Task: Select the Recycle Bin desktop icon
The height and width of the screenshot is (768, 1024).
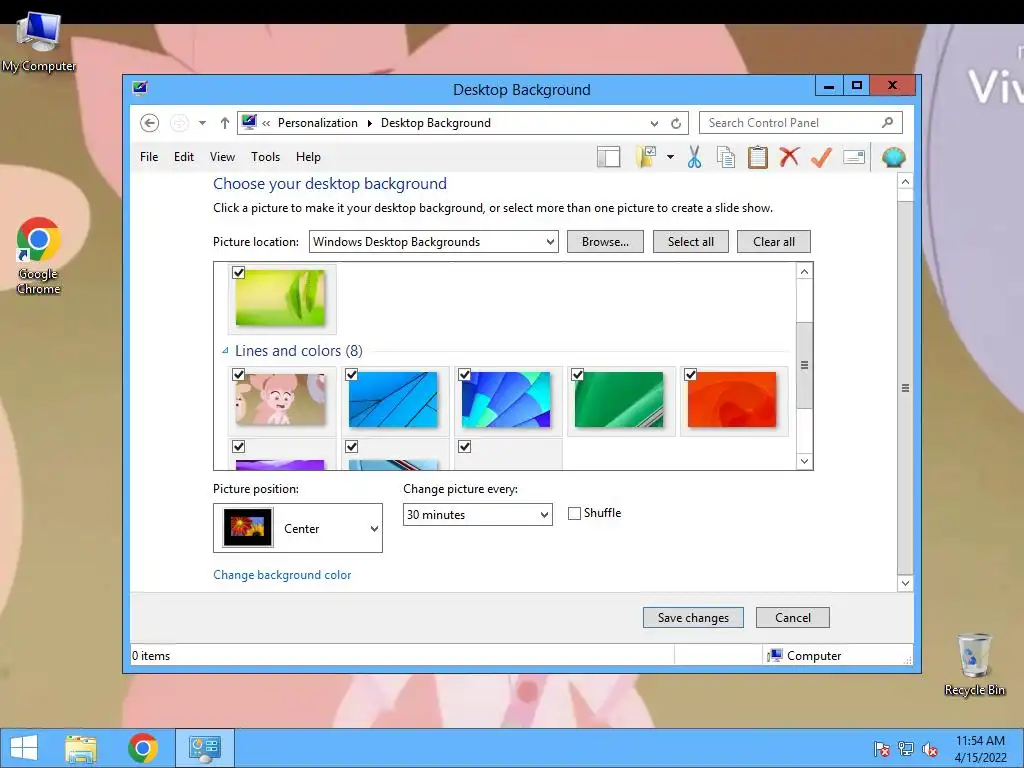Action: 974,664
